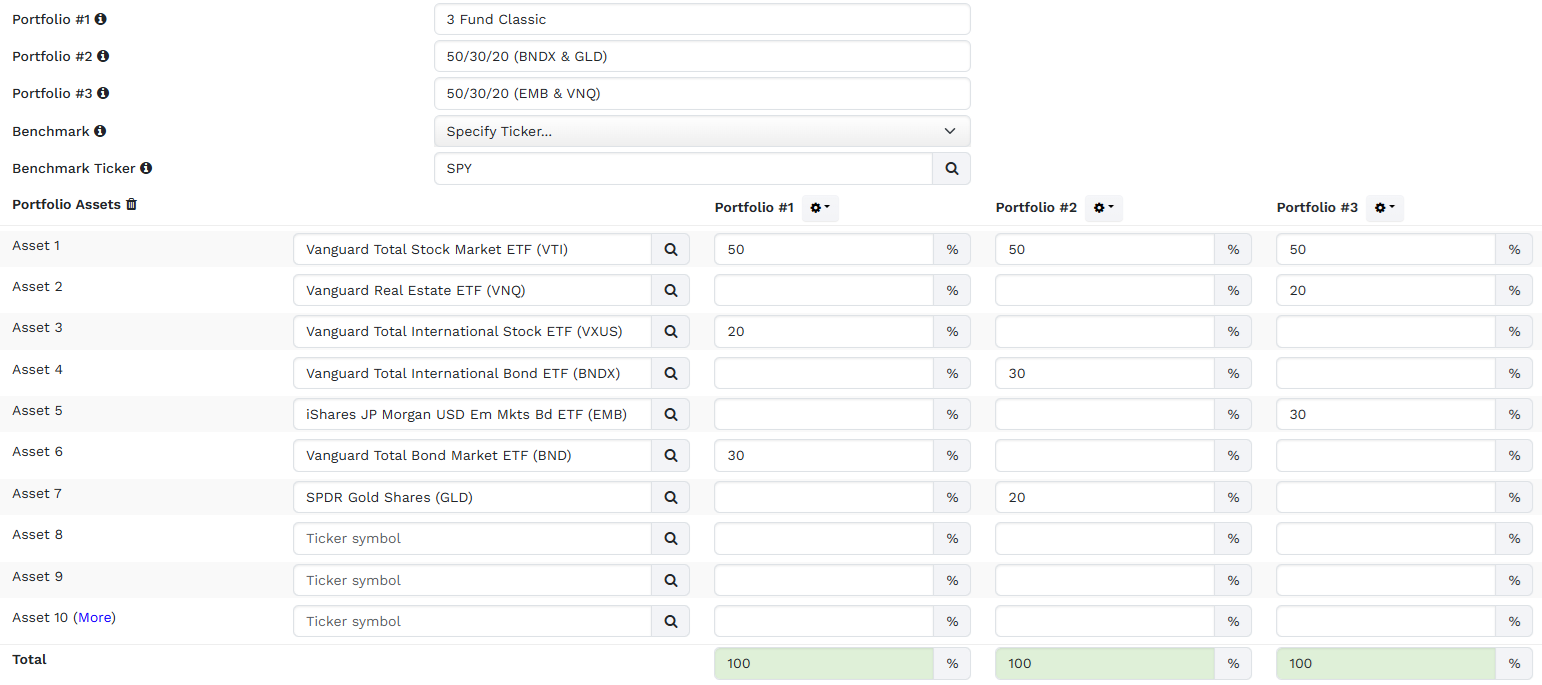The height and width of the screenshot is (685, 1542).
Task: Open the Portfolio #3 gear settings menu
Action: 1384,208
